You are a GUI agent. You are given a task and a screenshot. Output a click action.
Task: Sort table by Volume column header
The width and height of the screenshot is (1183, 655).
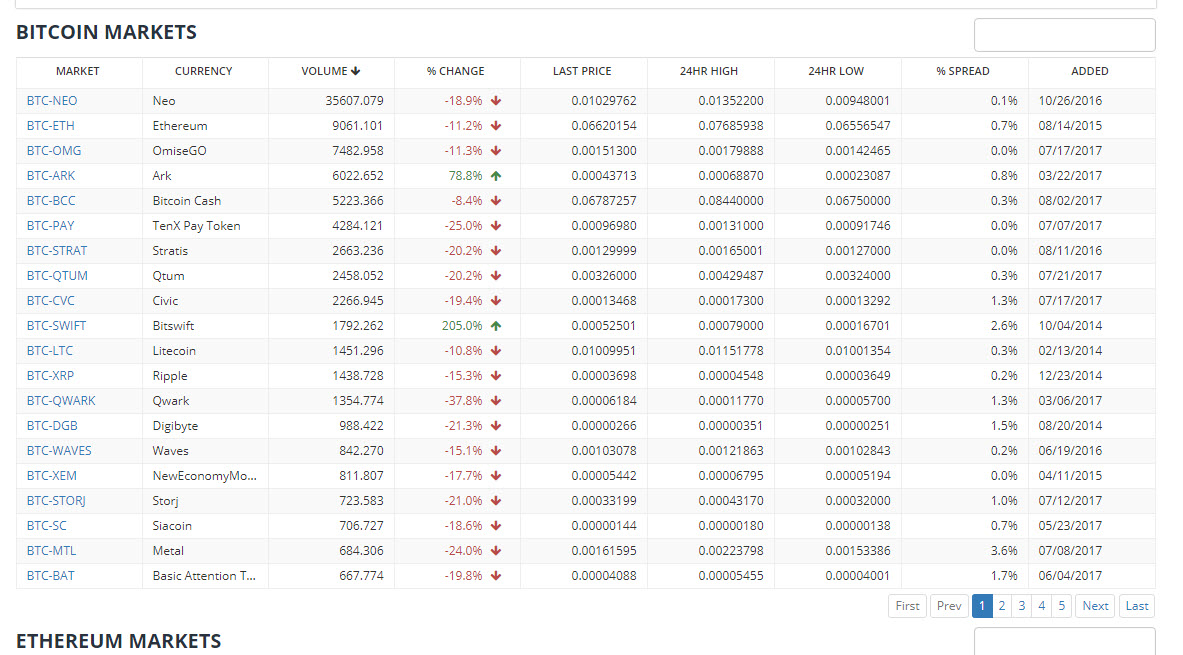tap(330, 71)
